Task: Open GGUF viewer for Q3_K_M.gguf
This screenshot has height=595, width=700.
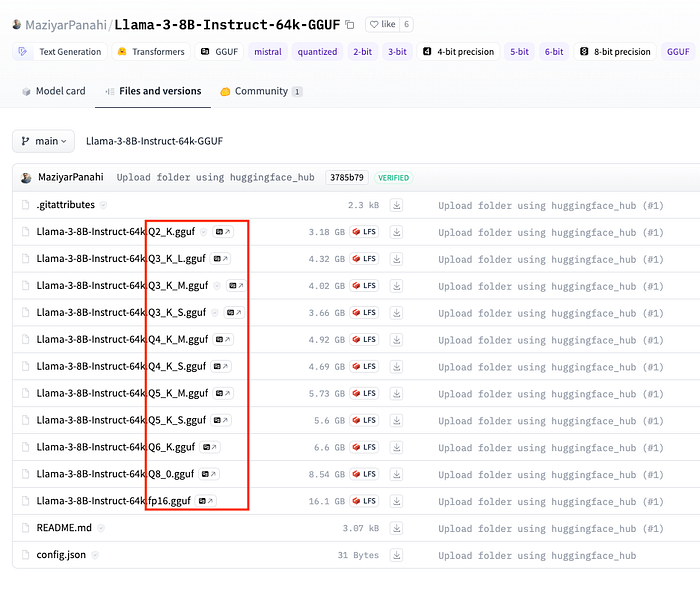Action: pyautogui.click(x=236, y=285)
